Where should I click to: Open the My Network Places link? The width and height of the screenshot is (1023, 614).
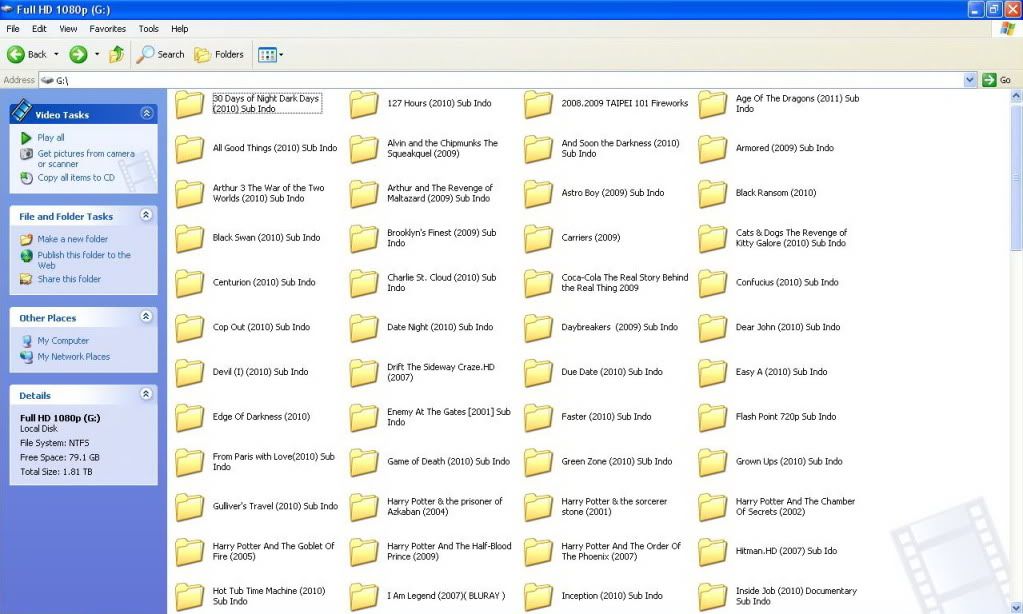coord(74,357)
